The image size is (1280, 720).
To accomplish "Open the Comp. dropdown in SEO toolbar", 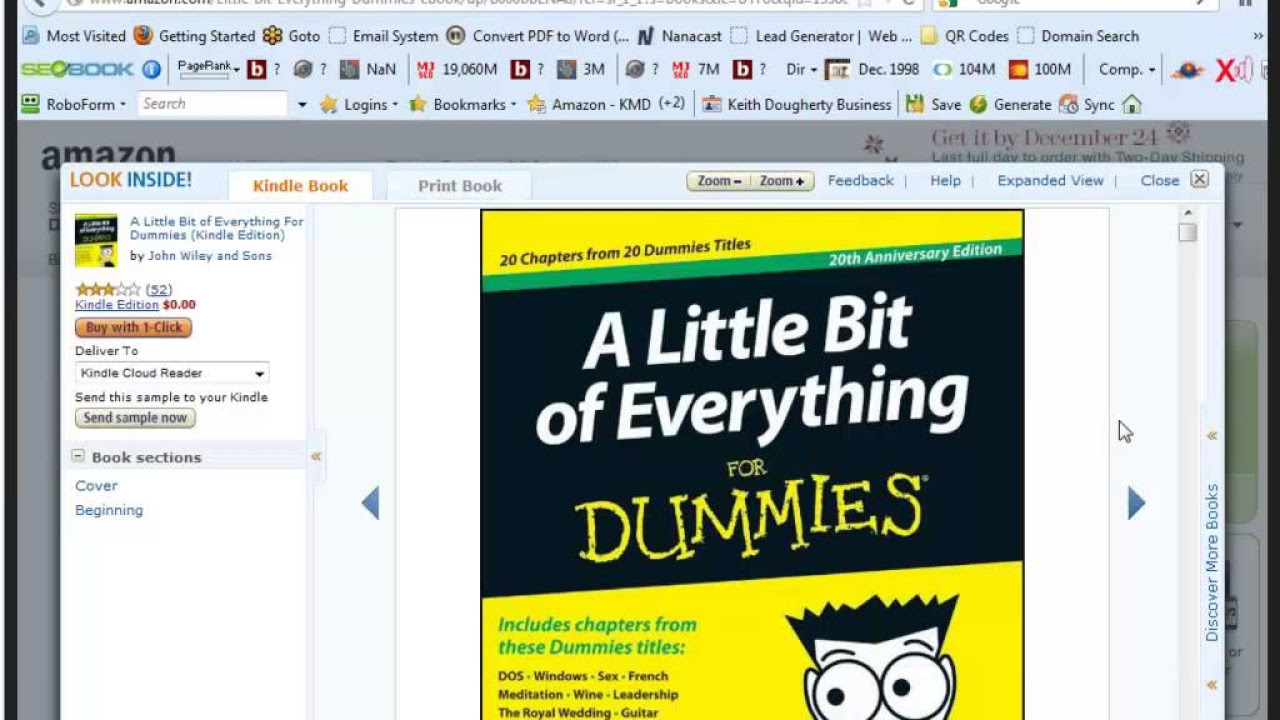I will pyautogui.click(x=1127, y=69).
